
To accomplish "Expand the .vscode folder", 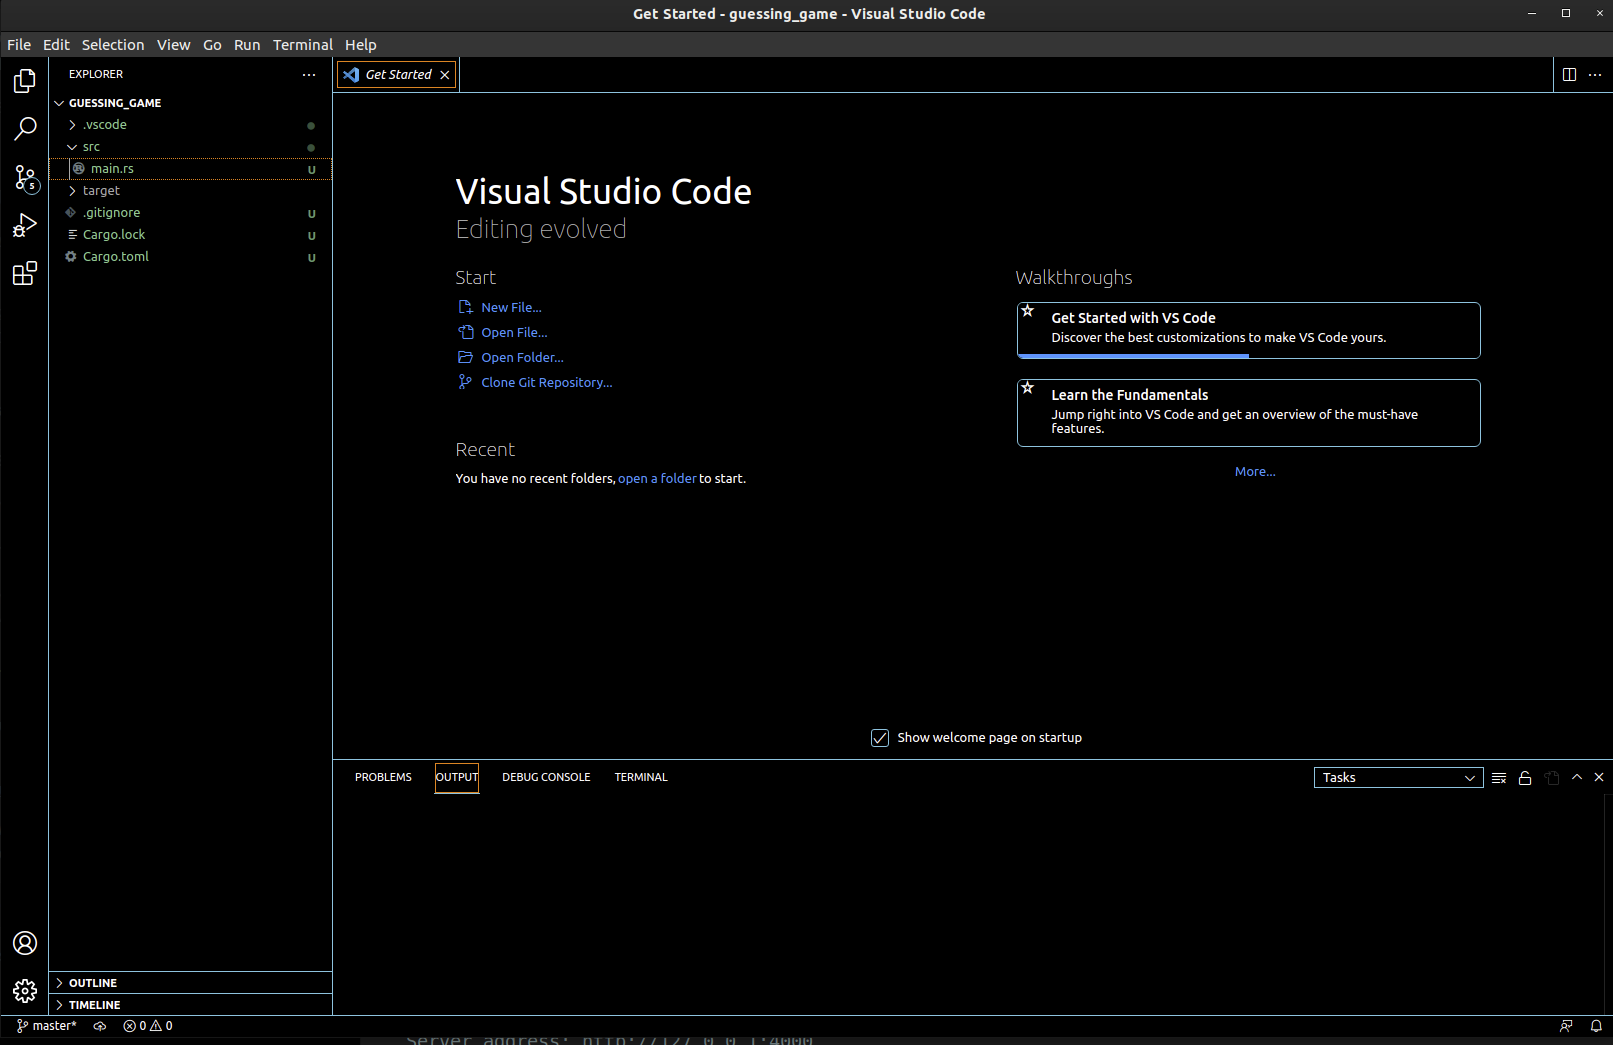I will [72, 125].
